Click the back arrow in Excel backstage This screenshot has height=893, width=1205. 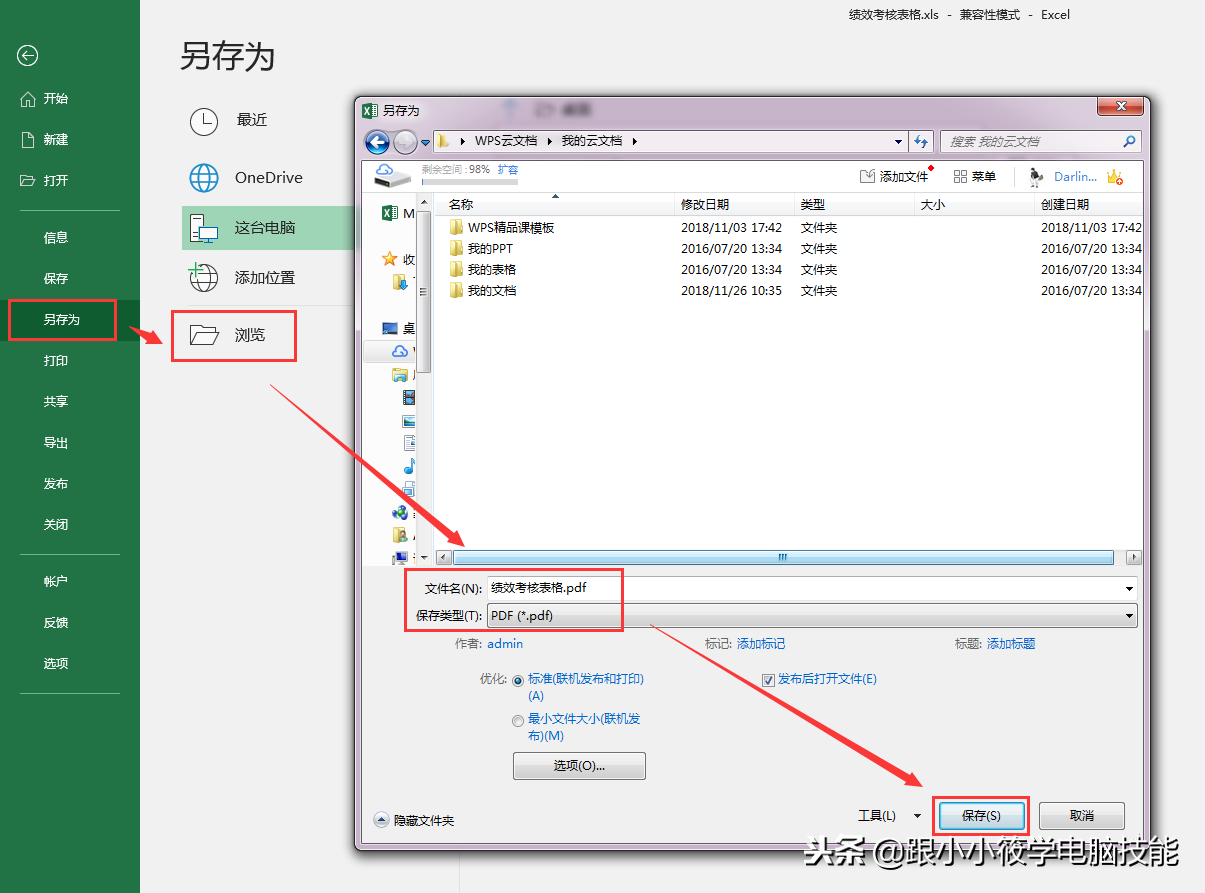[28, 56]
